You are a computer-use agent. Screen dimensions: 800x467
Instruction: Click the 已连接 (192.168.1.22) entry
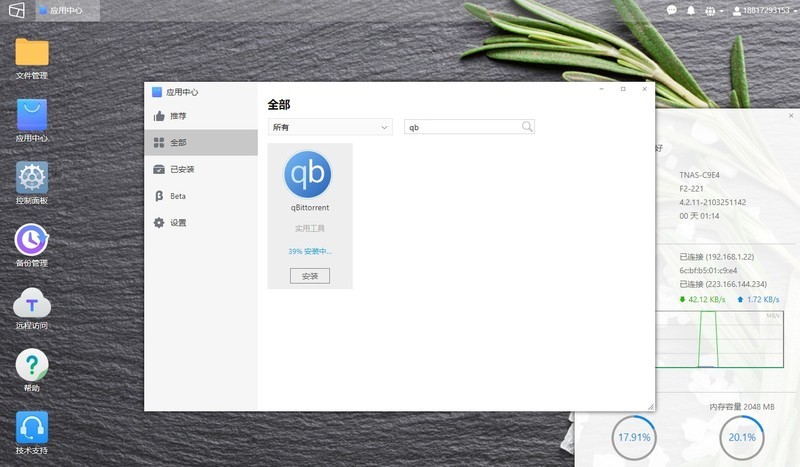[716, 257]
